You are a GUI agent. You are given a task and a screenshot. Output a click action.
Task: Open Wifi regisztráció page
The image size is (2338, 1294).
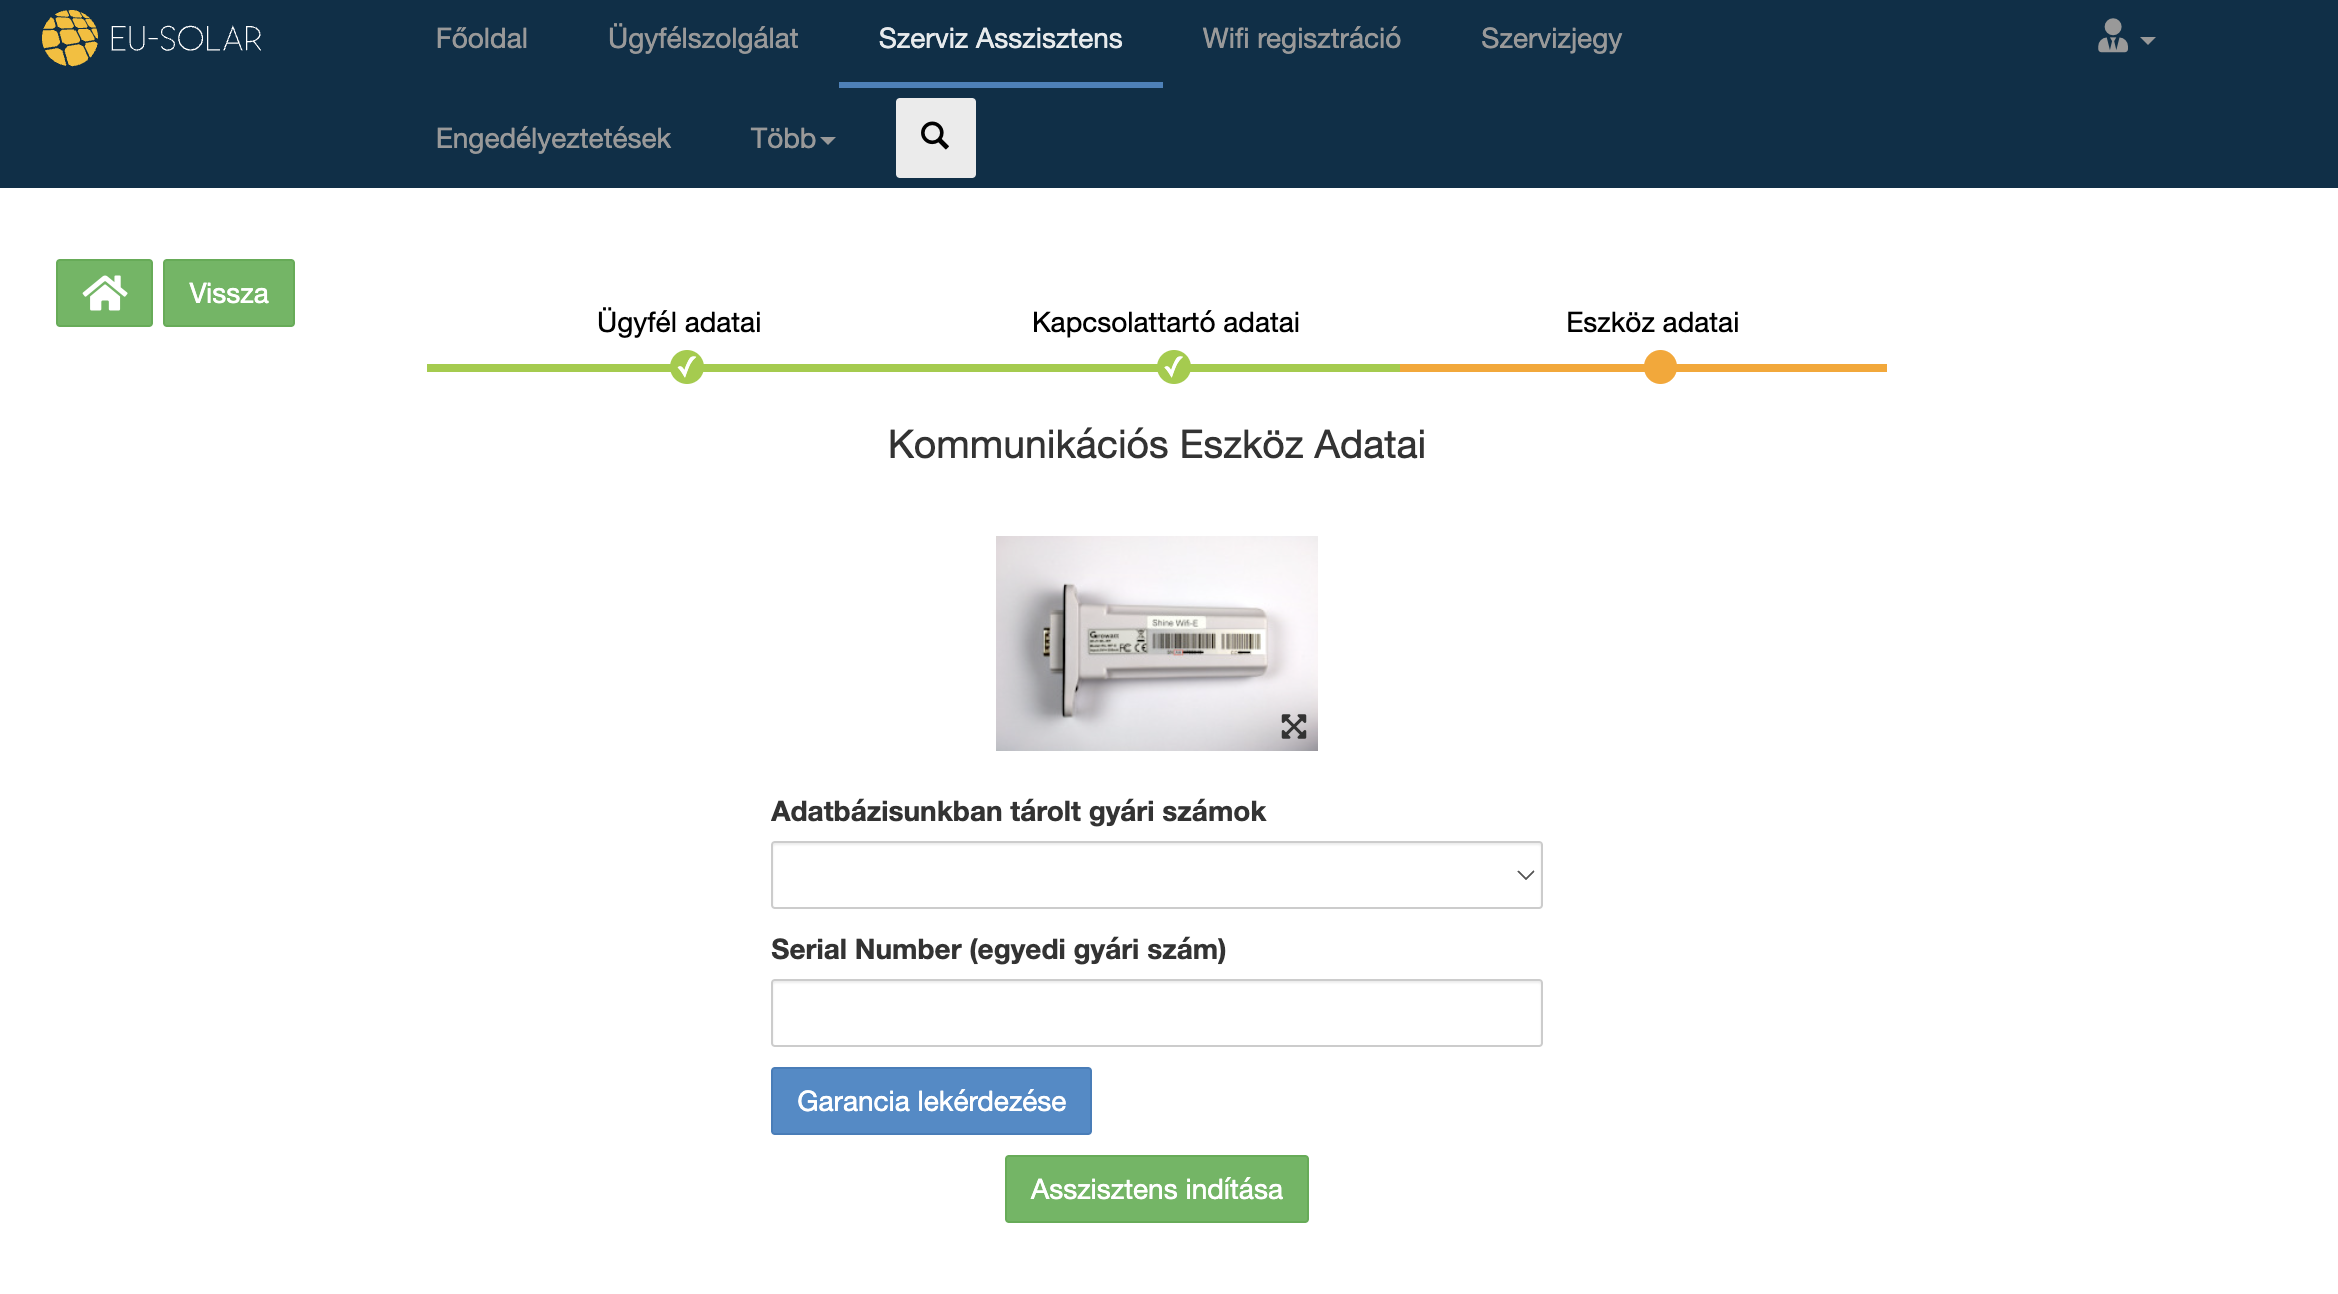click(x=1301, y=38)
